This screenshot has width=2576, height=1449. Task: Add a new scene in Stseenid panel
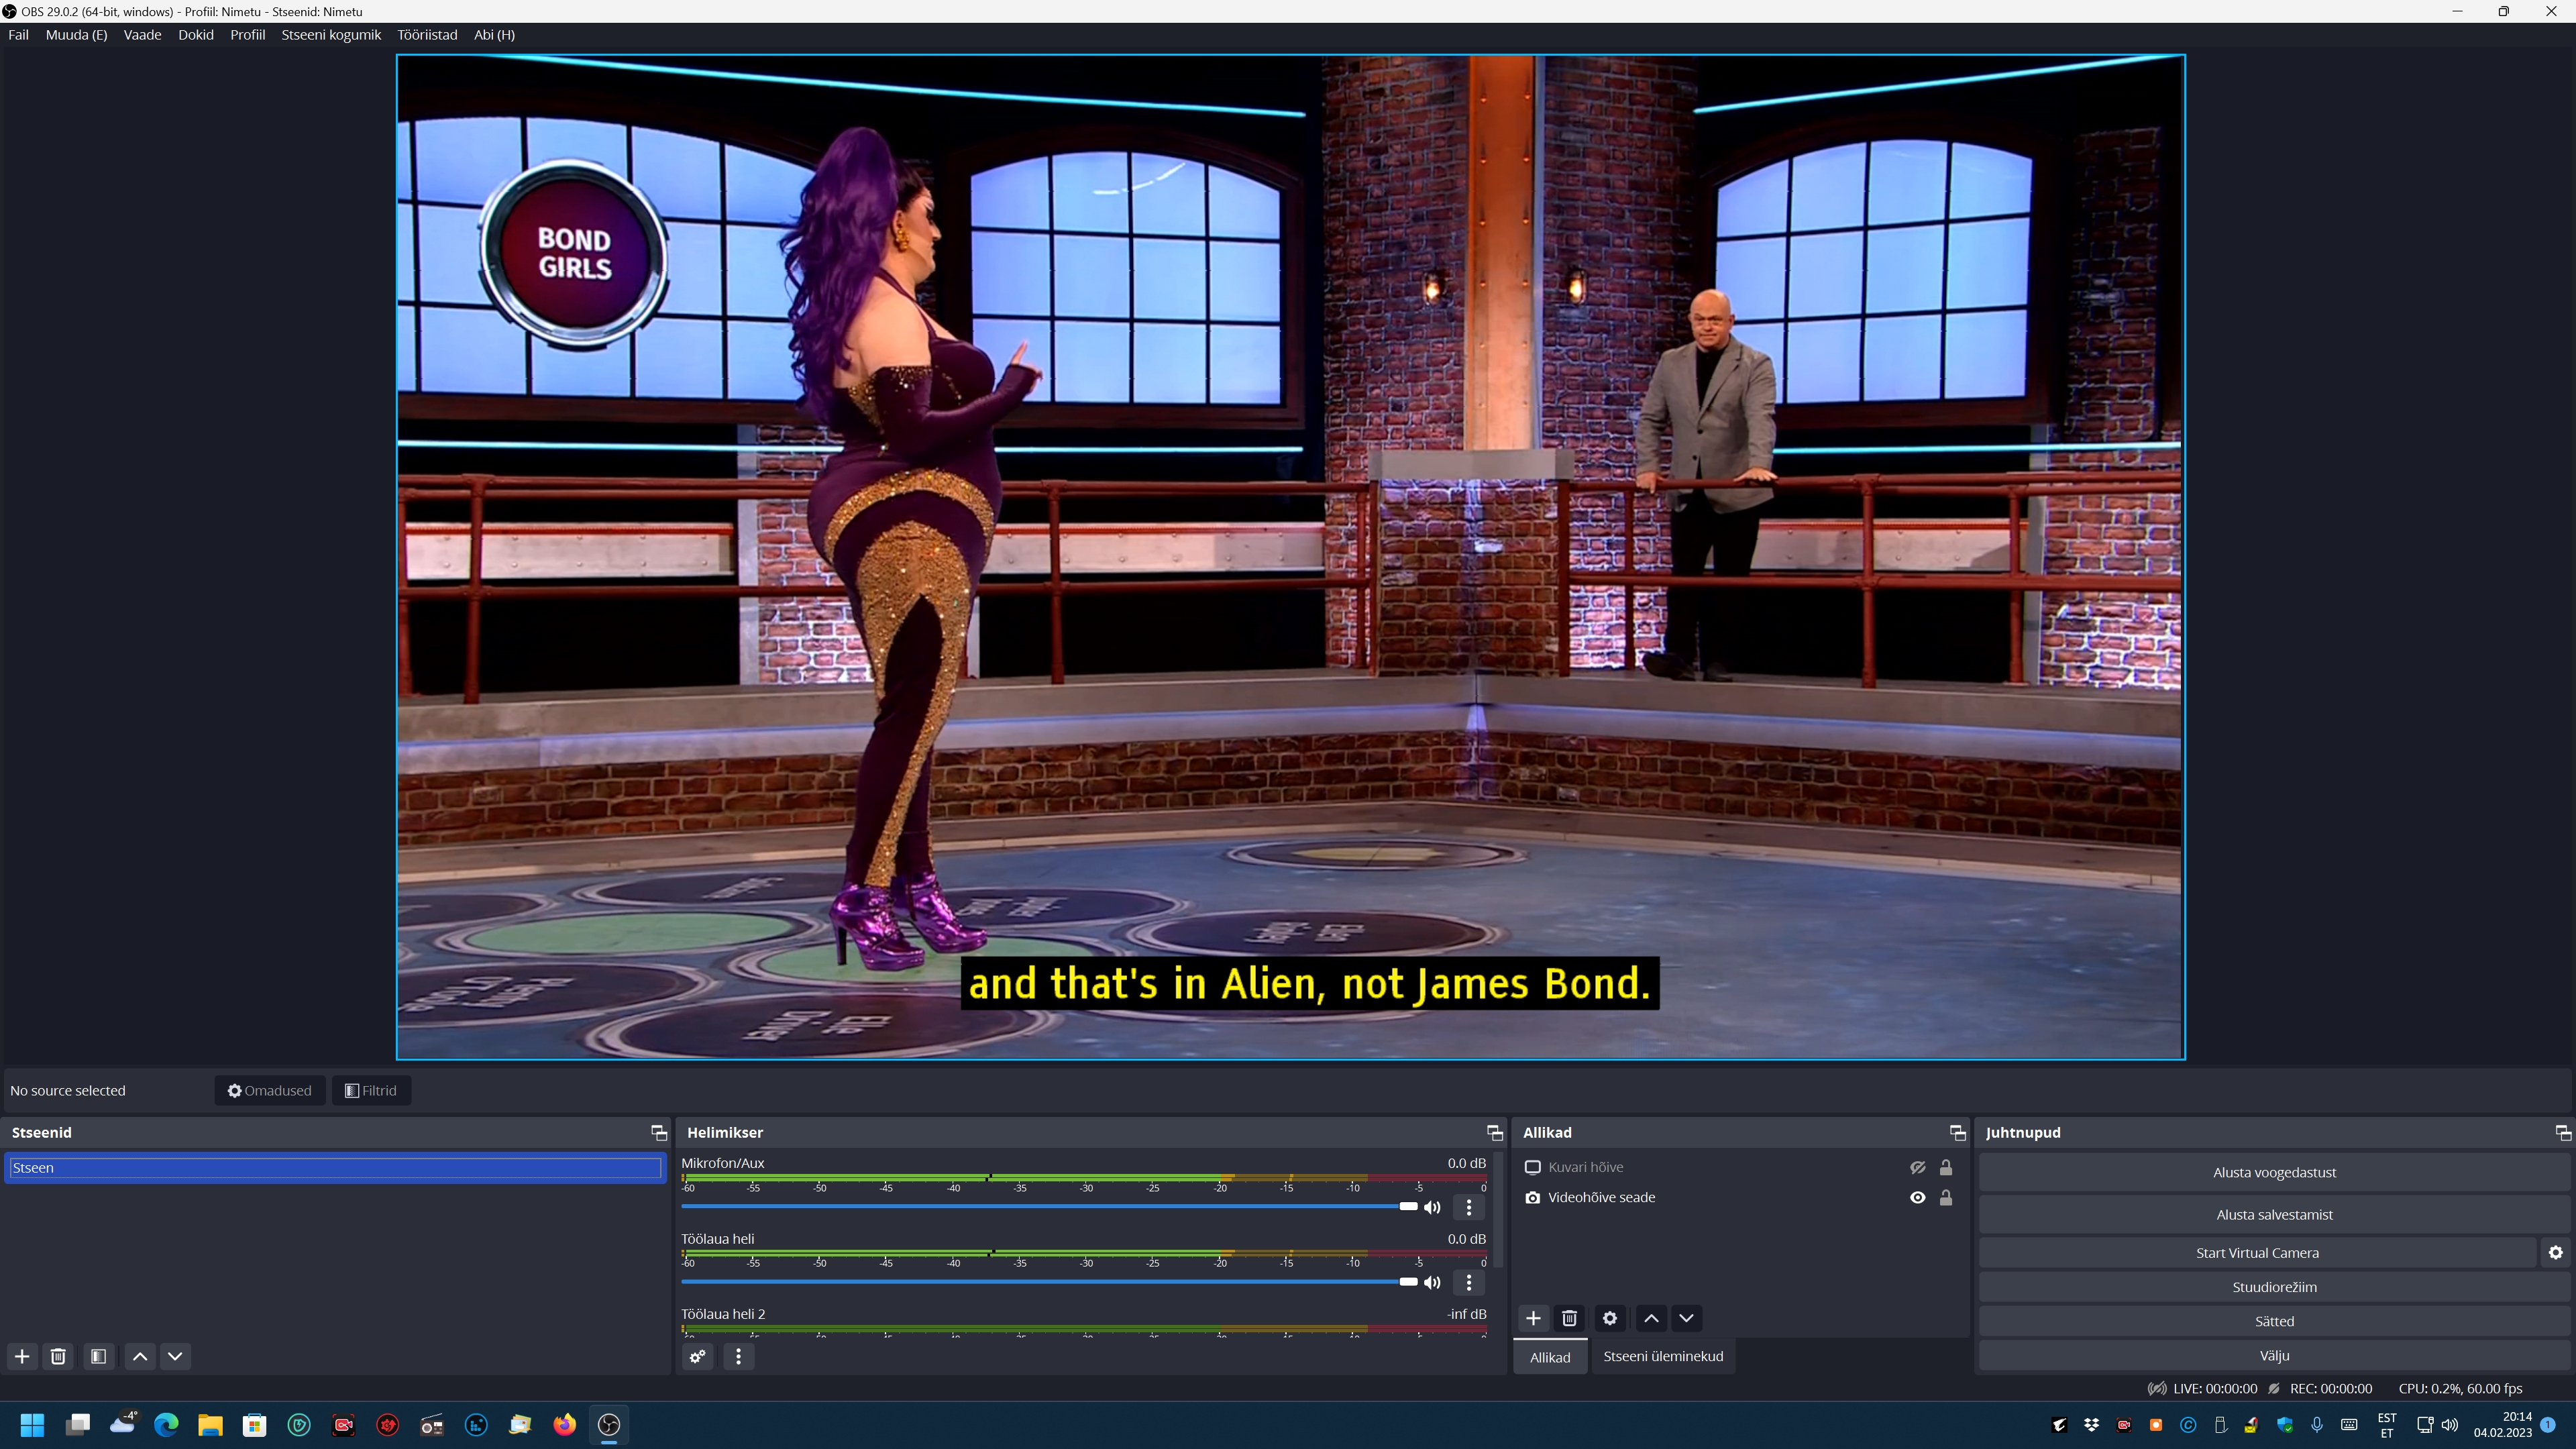[x=22, y=1356]
